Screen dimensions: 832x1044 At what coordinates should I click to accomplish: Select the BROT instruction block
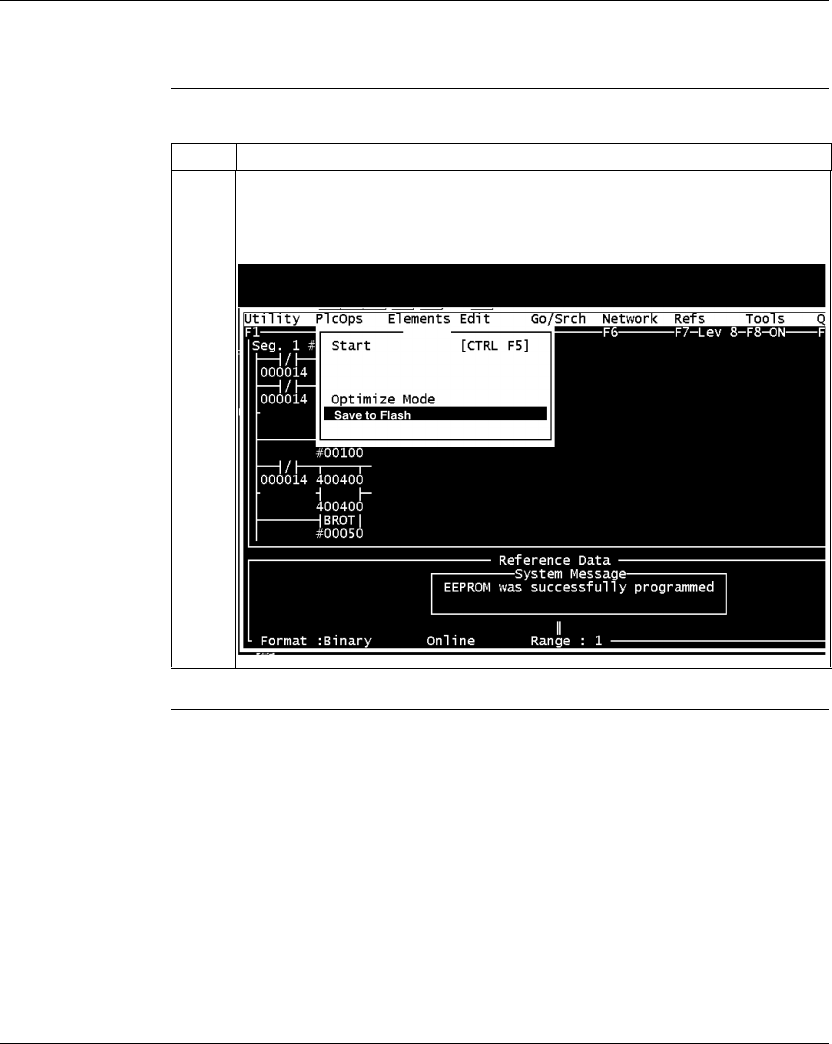[339, 520]
